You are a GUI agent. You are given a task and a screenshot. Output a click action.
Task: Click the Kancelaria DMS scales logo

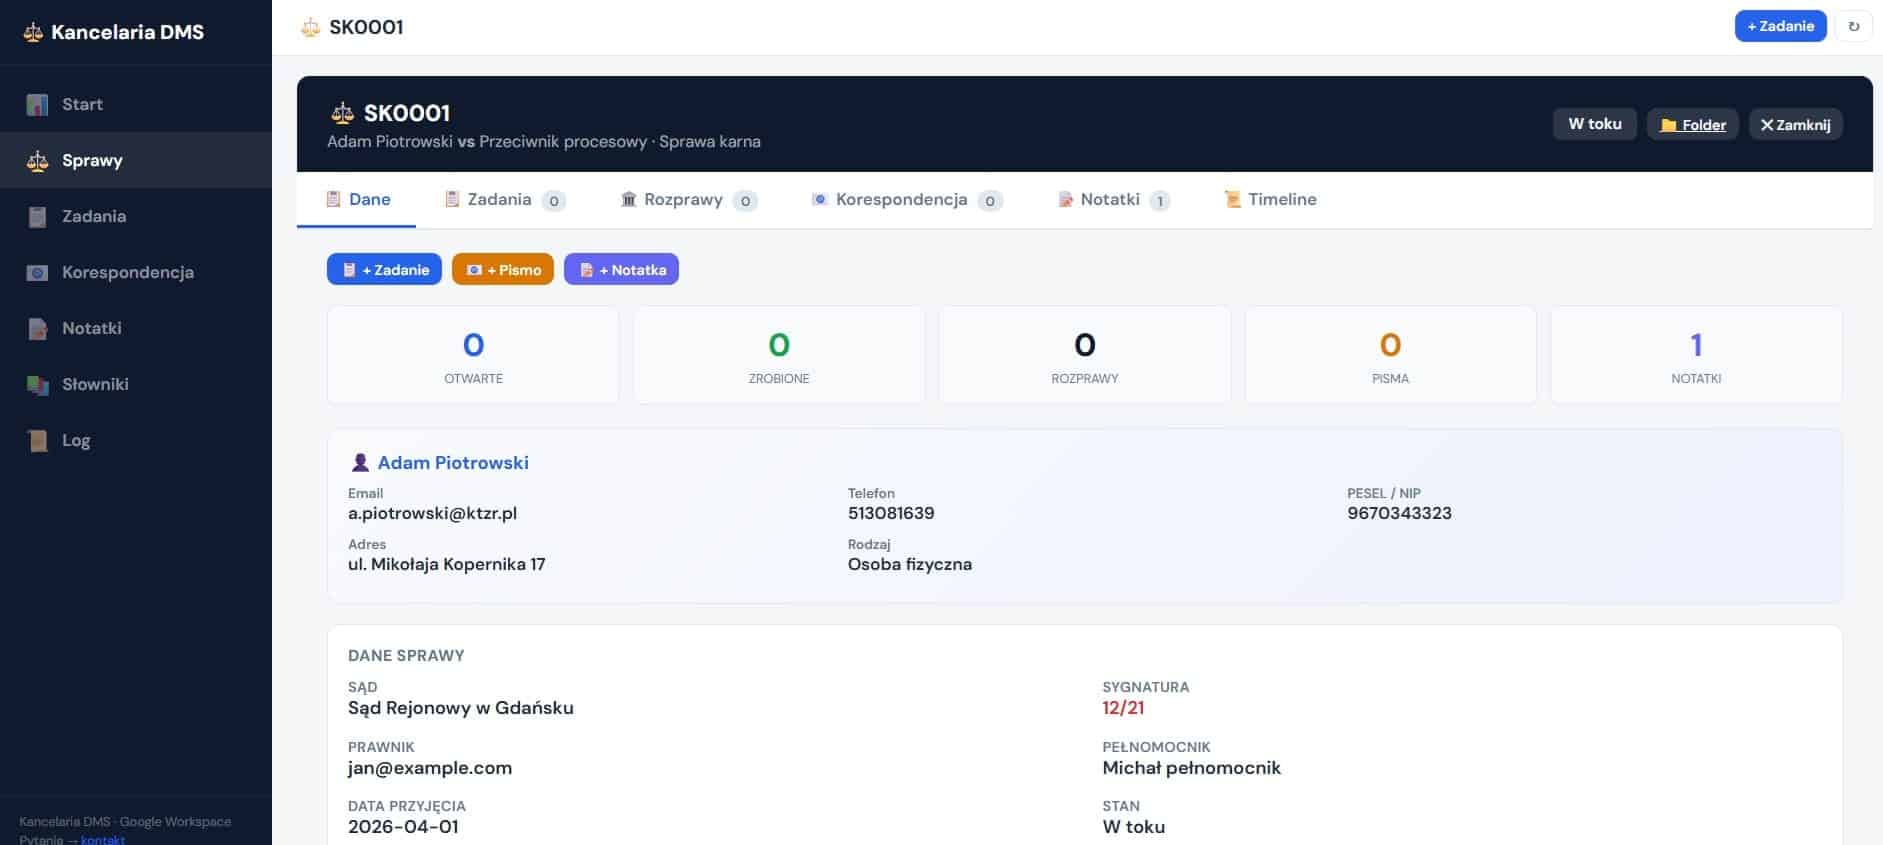[x=33, y=32]
